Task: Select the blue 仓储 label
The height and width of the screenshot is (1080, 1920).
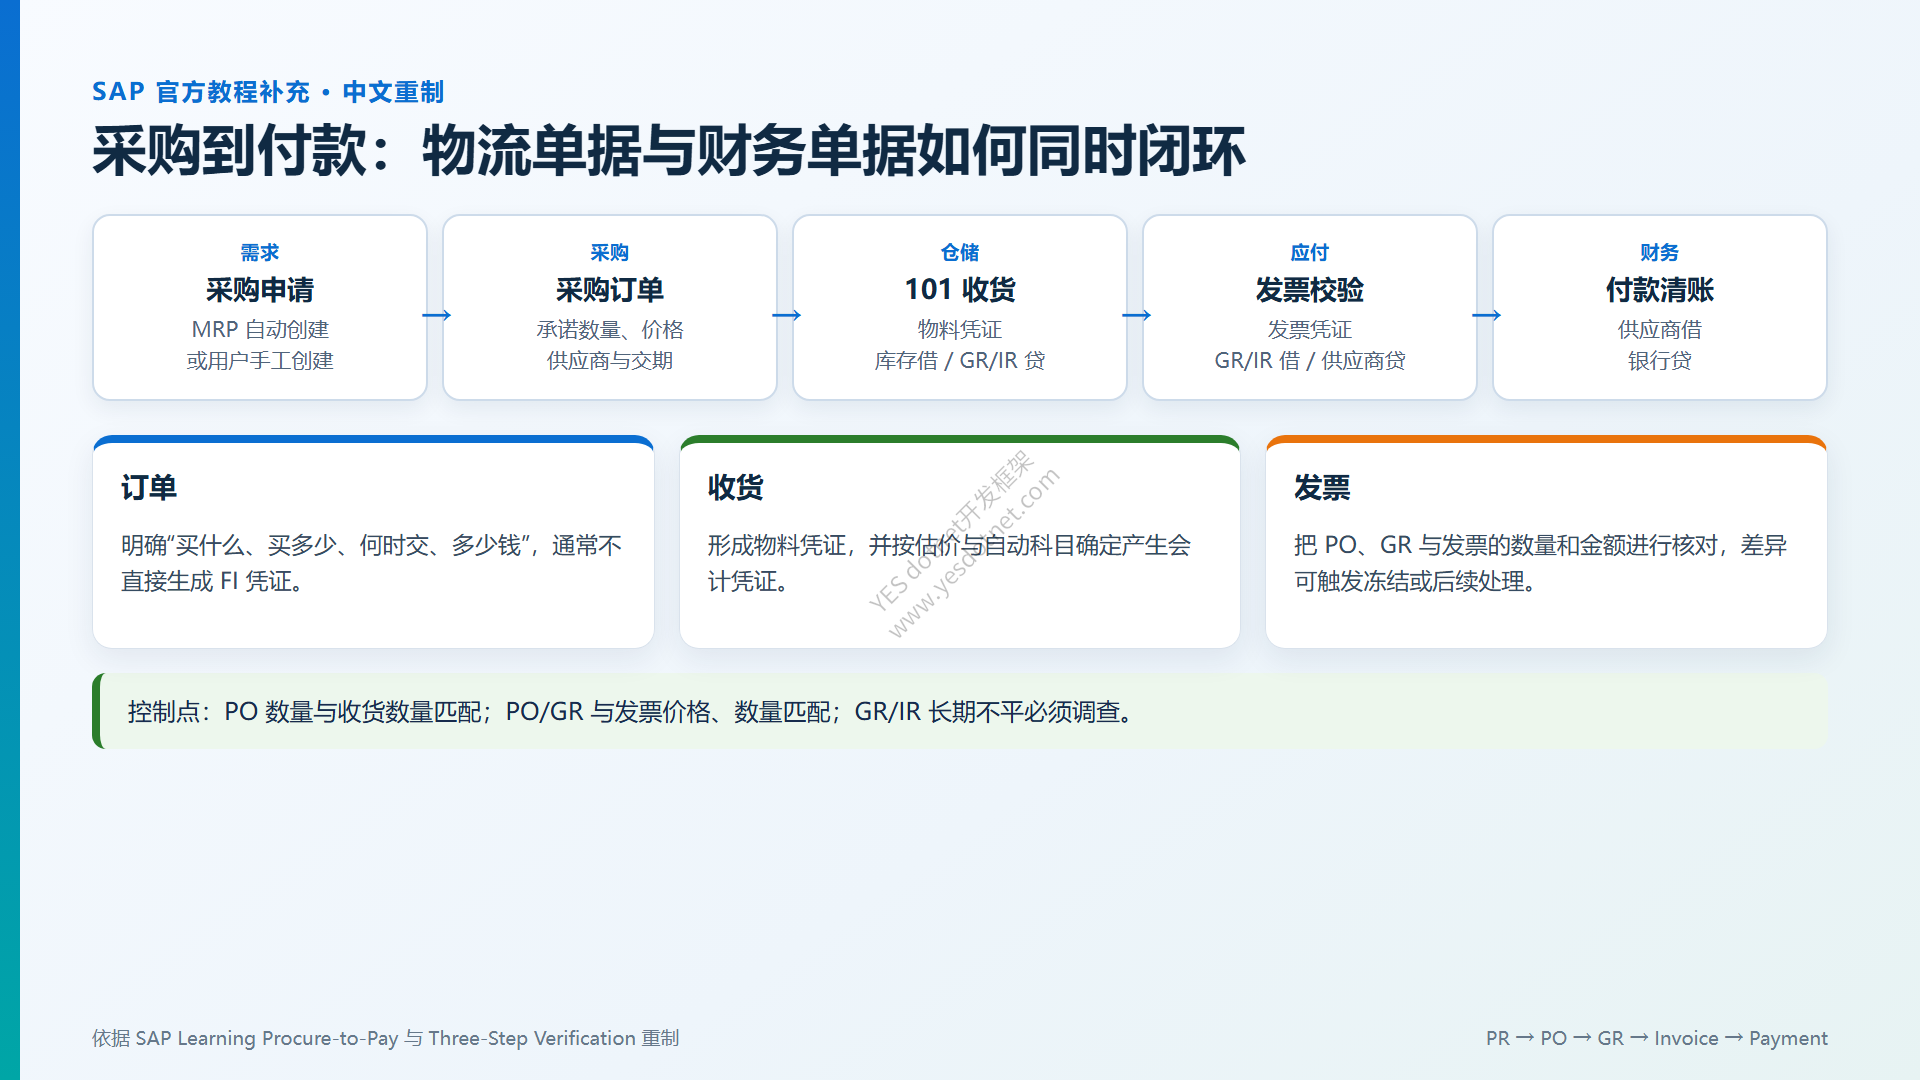Action: pyautogui.click(x=960, y=252)
